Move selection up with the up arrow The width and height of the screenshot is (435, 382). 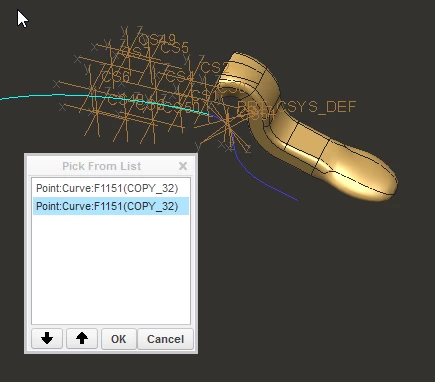[x=82, y=339]
